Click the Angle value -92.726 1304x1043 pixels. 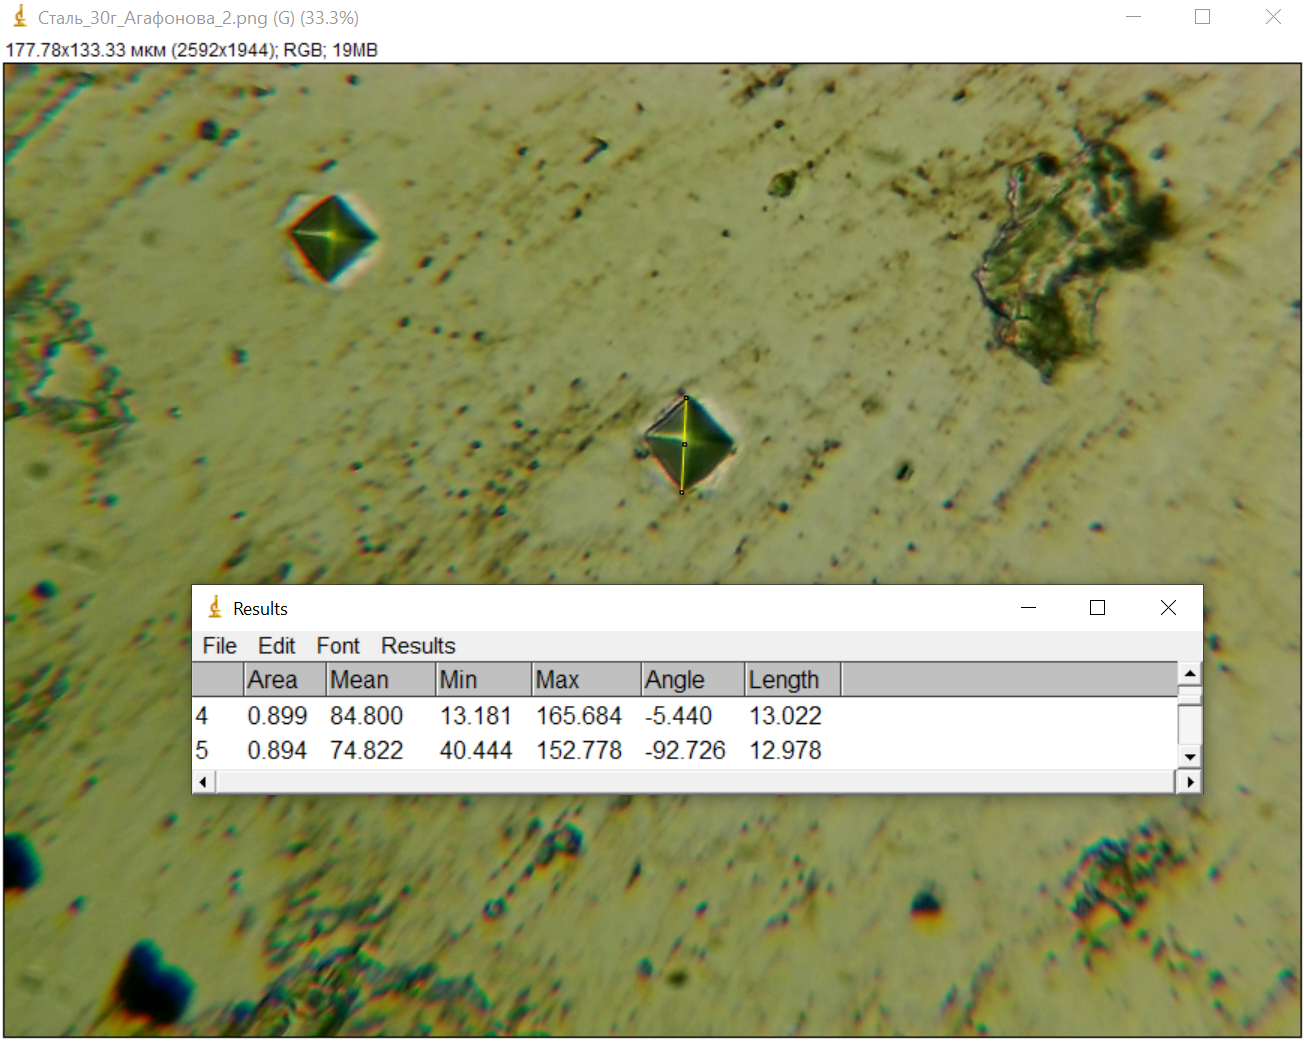685,750
